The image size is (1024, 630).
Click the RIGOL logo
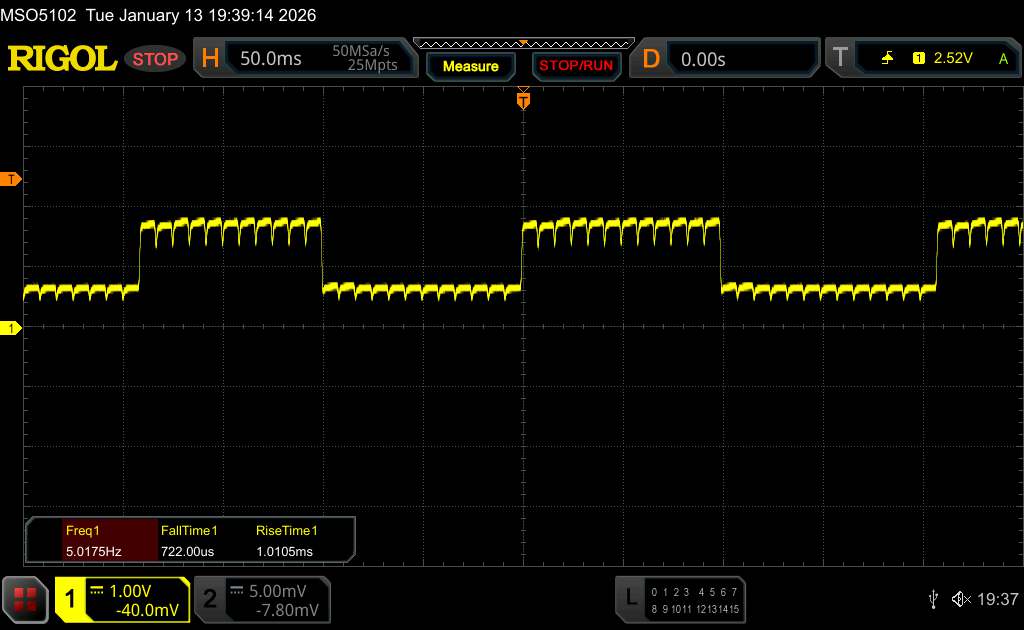[62, 59]
